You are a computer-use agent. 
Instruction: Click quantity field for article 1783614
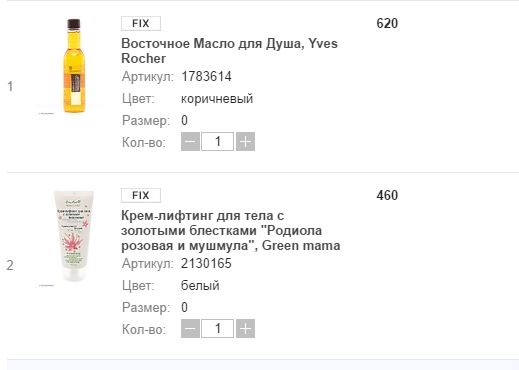click(217, 142)
